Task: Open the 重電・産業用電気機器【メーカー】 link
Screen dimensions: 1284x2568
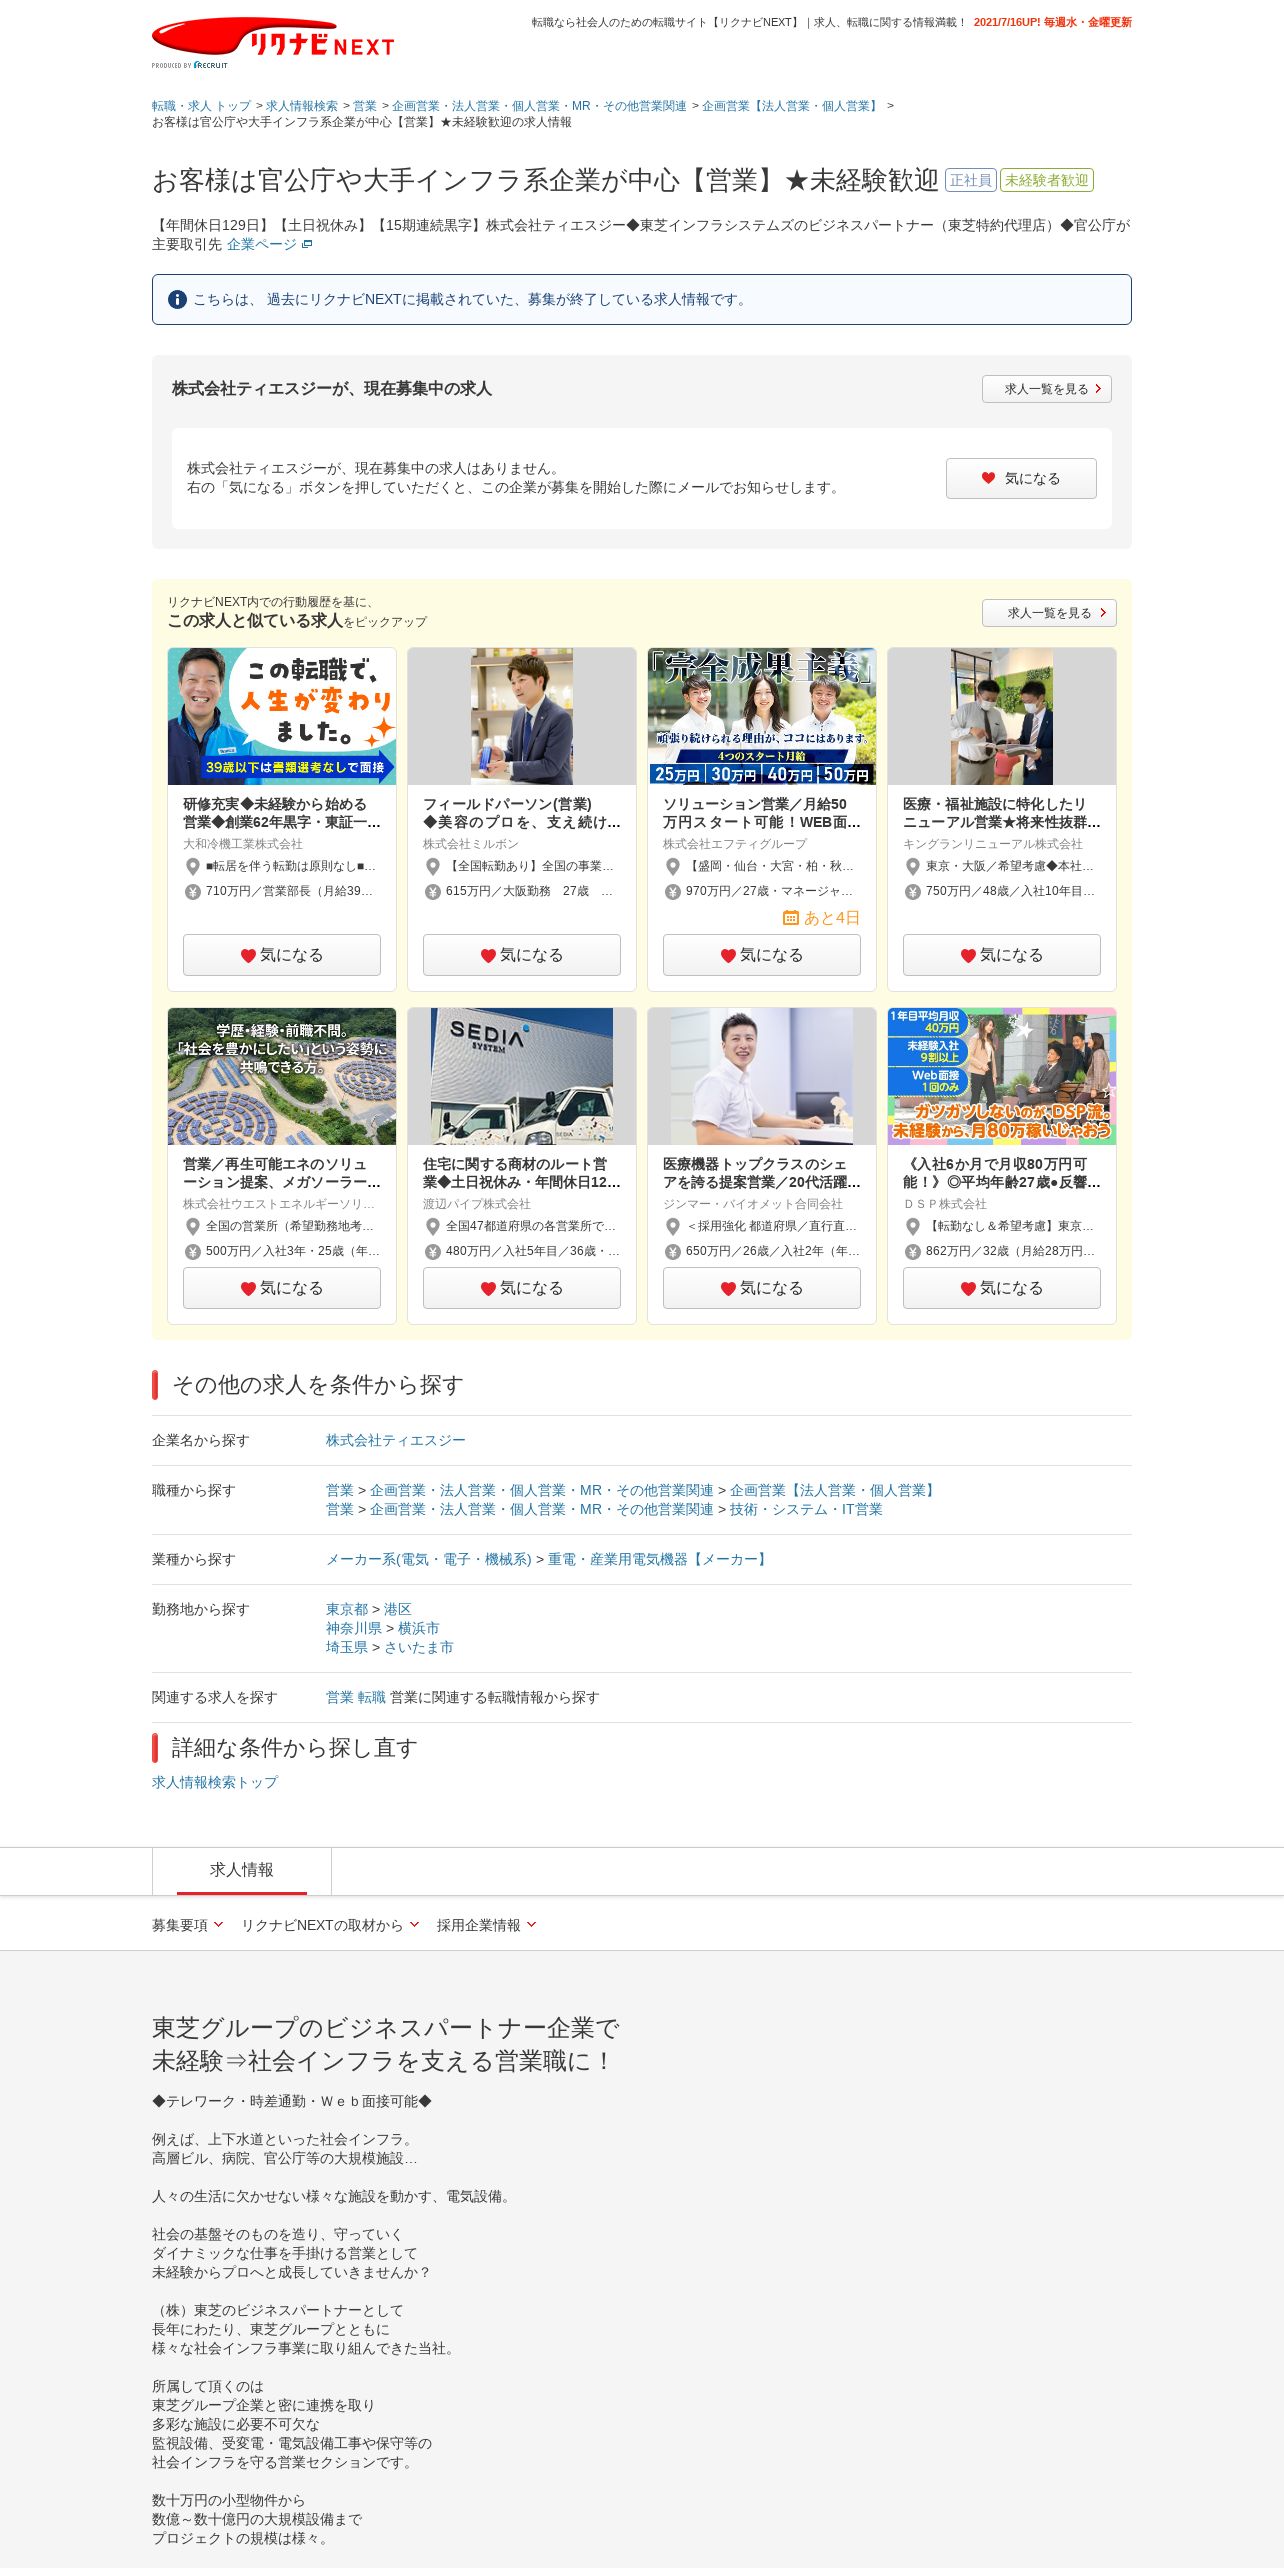Action: (x=658, y=1559)
